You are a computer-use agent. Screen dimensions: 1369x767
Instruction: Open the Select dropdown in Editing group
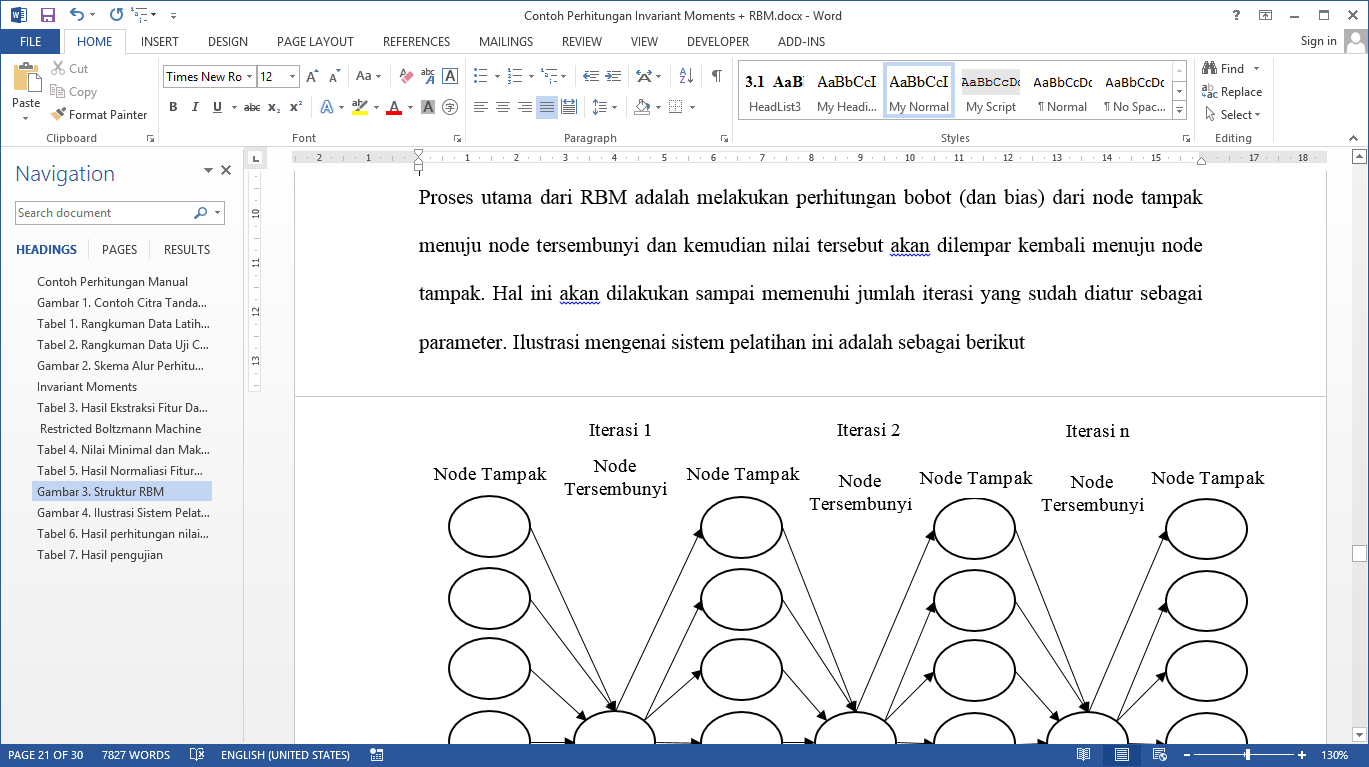click(x=1234, y=115)
